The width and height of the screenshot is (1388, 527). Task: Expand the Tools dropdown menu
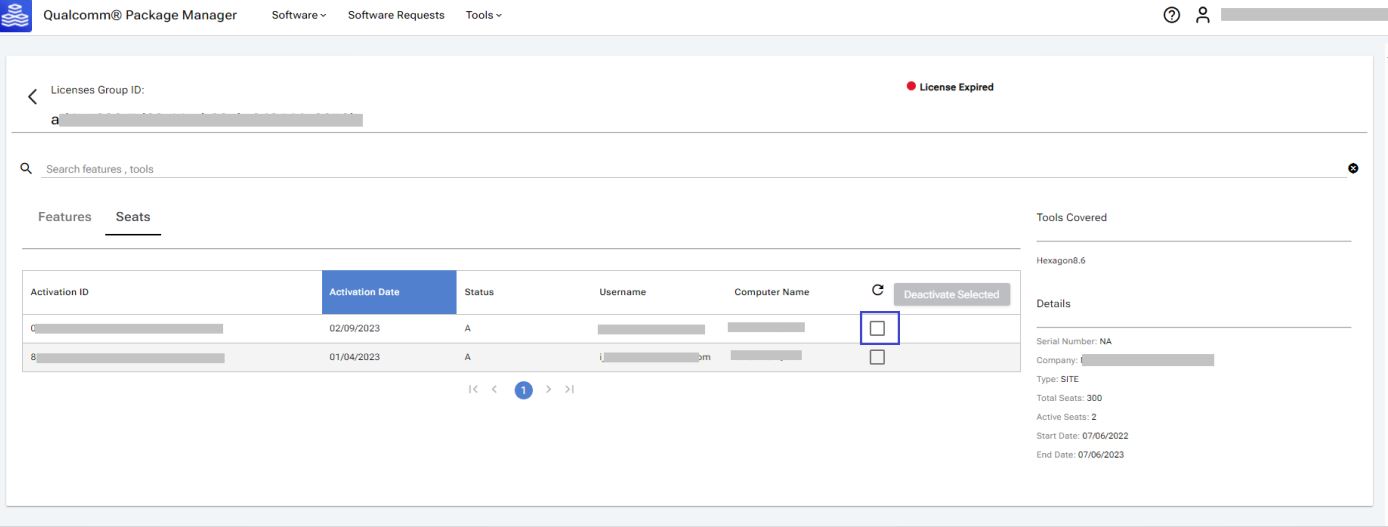(x=484, y=15)
